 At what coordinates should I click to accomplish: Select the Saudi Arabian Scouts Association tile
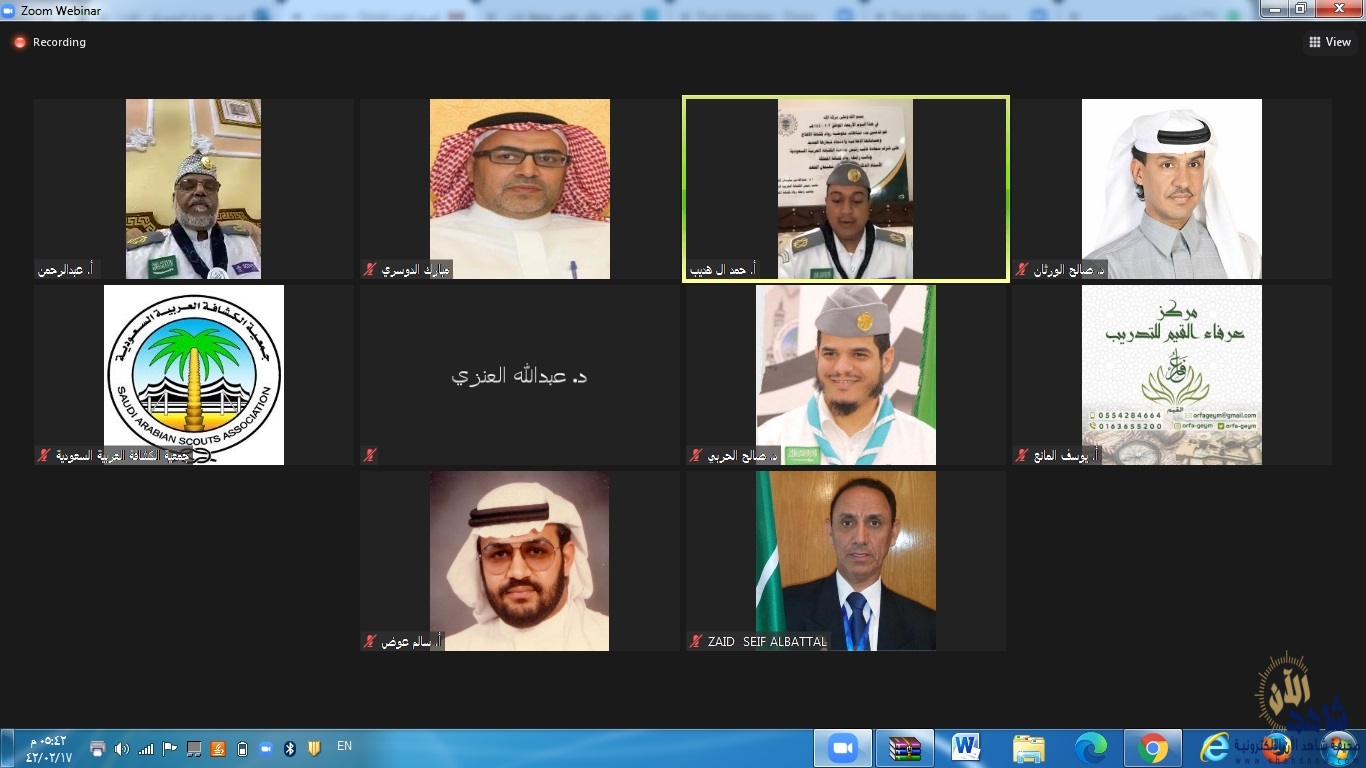193,375
